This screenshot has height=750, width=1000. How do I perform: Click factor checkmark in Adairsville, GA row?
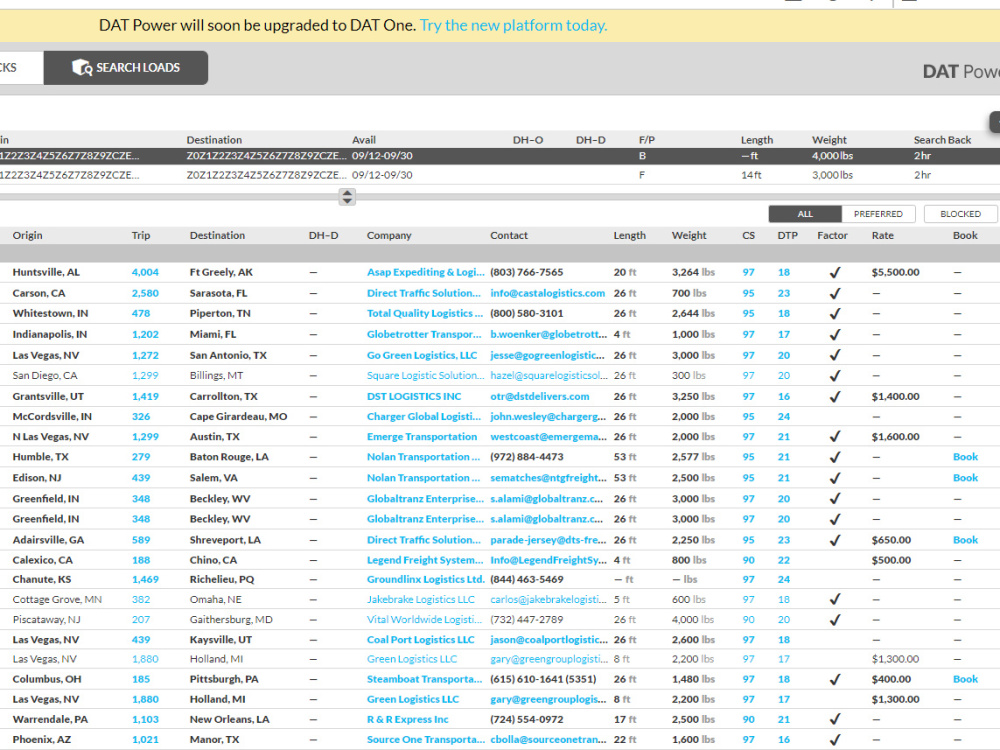click(x=835, y=540)
